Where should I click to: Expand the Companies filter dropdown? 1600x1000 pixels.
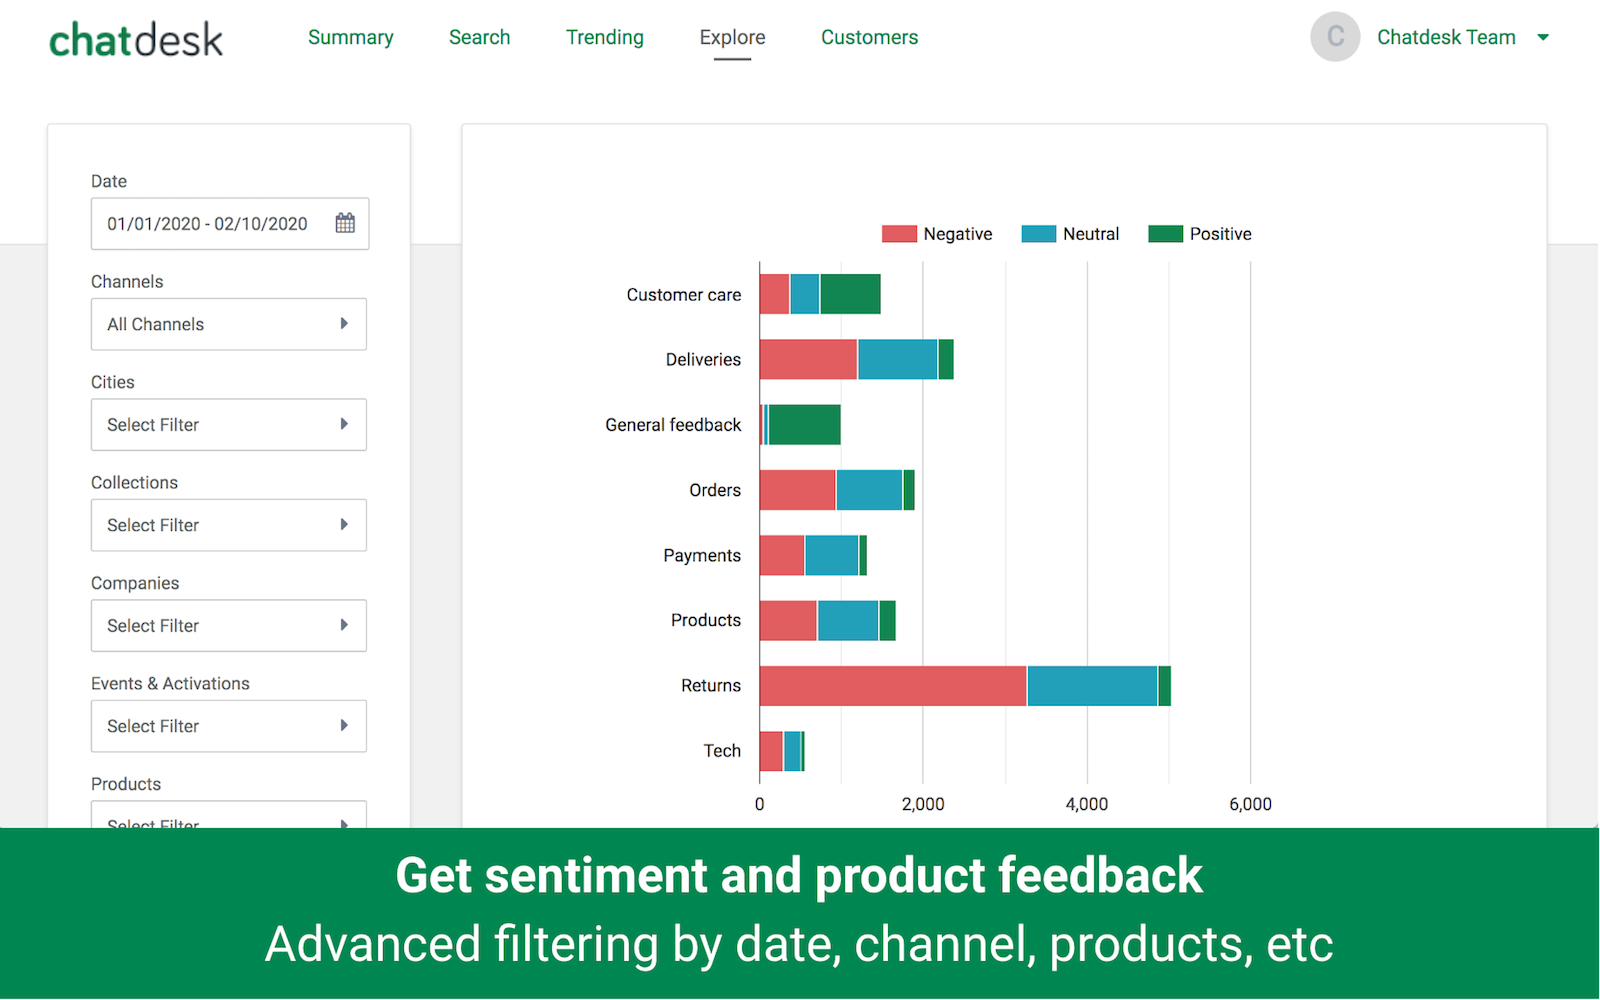click(x=229, y=626)
